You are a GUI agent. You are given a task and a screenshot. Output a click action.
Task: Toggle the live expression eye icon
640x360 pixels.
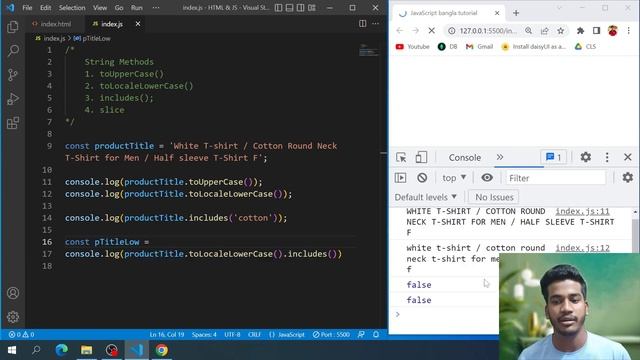click(x=487, y=178)
